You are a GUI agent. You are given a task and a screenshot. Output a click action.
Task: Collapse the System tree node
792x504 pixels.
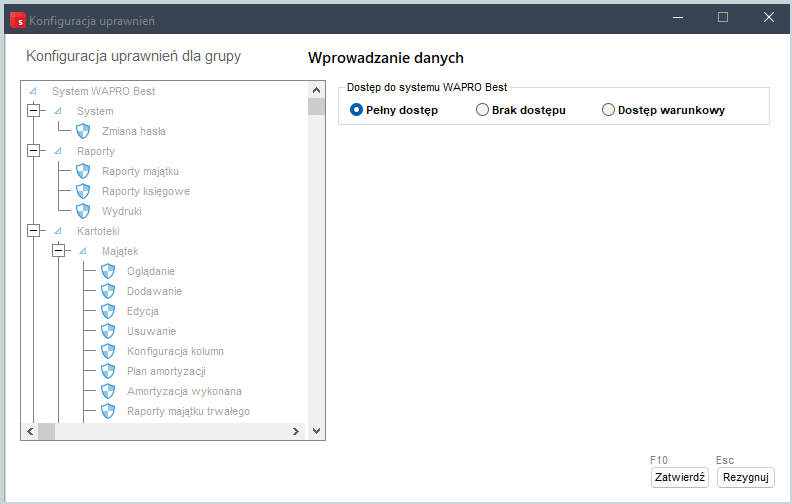pyautogui.click(x=33, y=110)
